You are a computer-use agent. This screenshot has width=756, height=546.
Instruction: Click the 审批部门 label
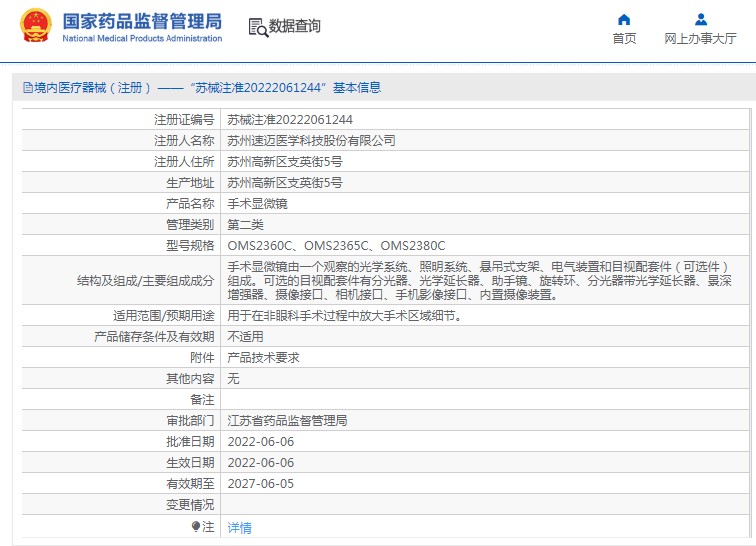pos(190,421)
